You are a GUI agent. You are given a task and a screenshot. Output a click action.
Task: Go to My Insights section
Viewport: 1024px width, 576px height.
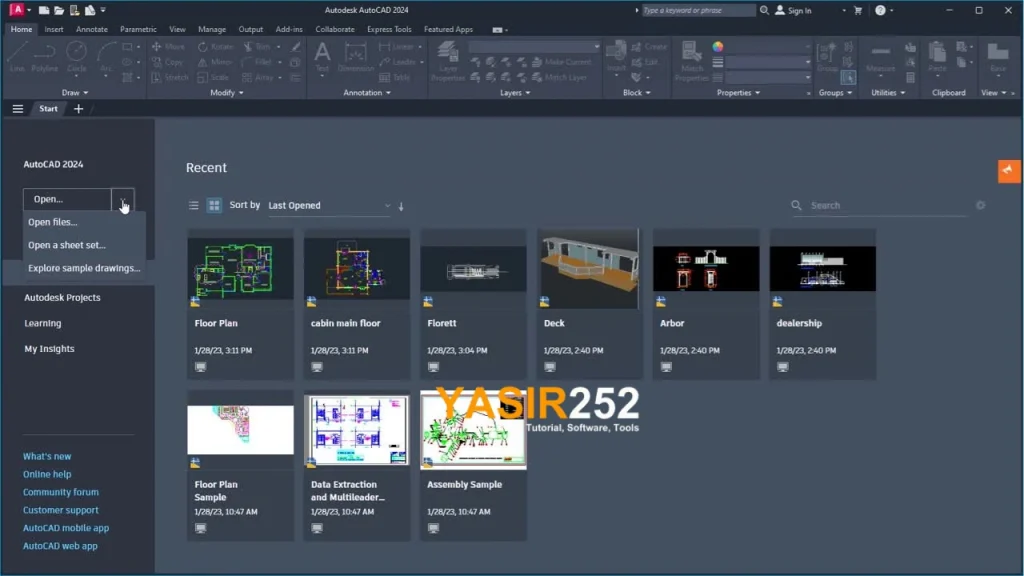(50, 349)
